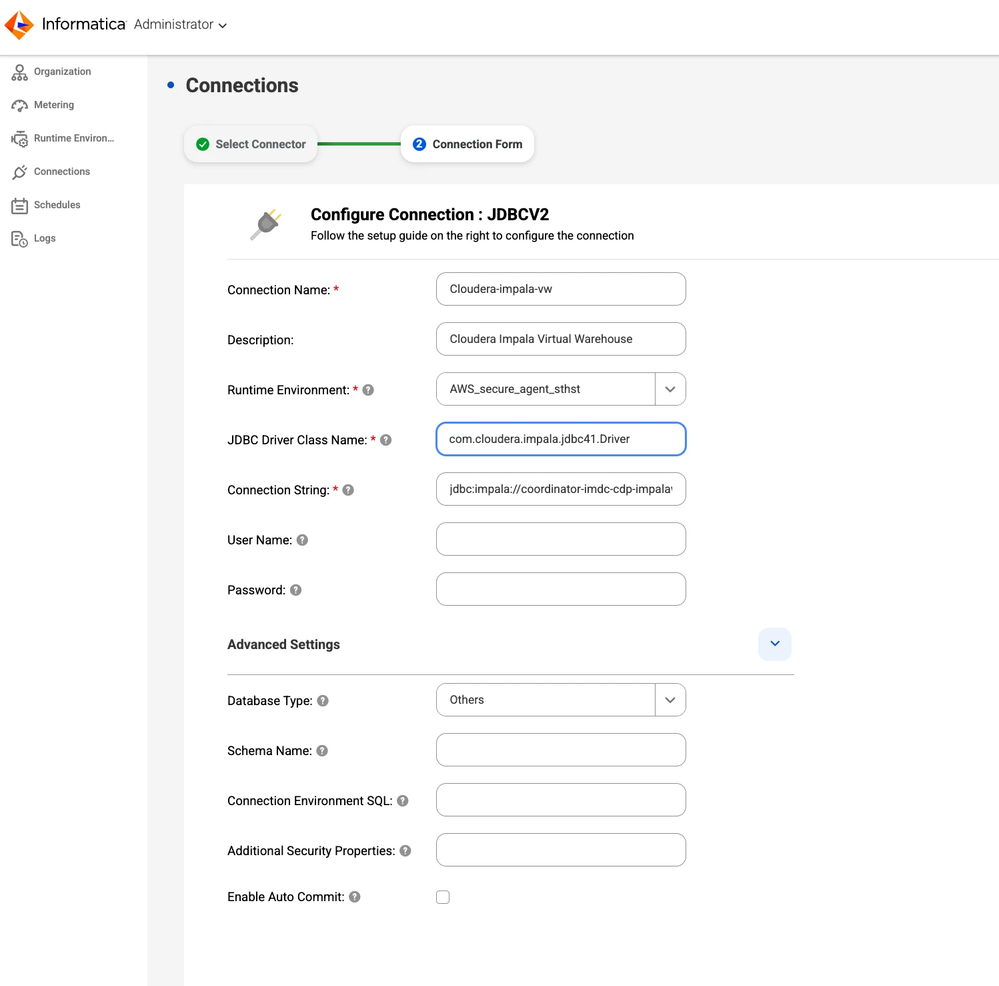Click the Connections plug sidebar icon
The image size is (999, 986).
(19, 172)
